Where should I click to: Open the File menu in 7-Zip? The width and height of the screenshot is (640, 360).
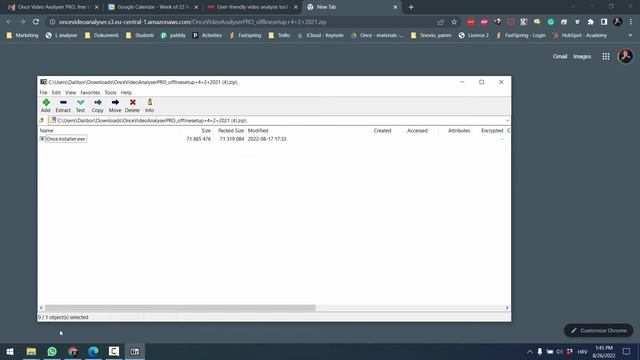(43, 93)
